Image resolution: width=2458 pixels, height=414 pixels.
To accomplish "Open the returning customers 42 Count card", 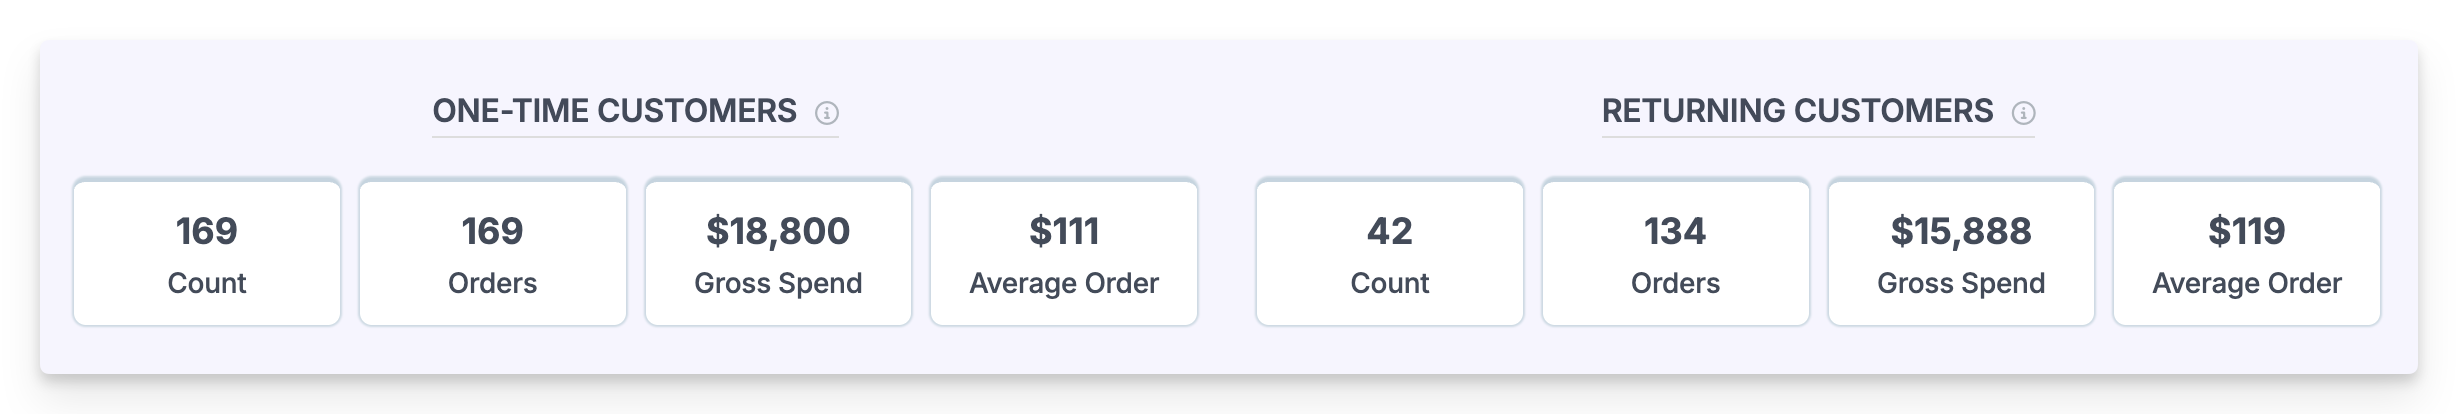I will (x=1390, y=252).
